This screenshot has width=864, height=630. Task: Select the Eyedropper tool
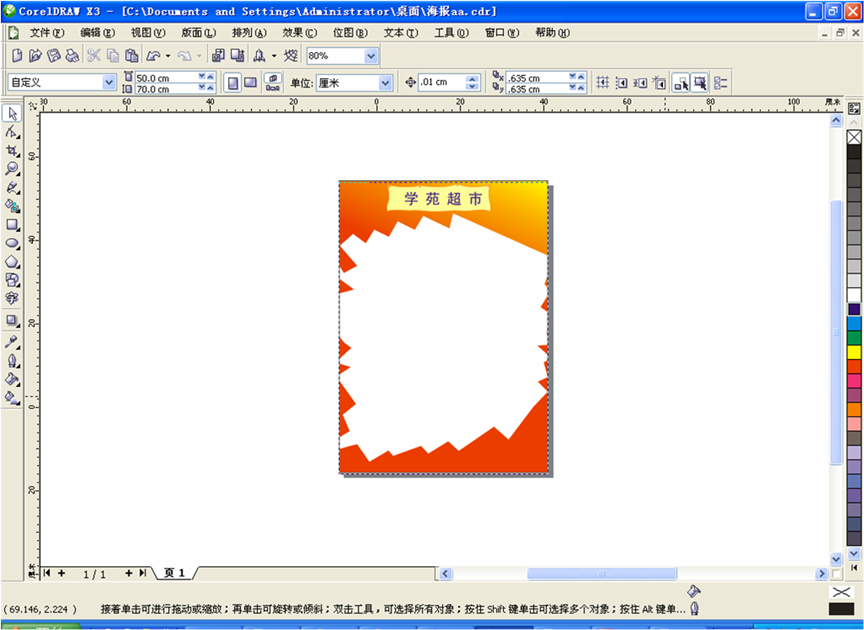(12, 342)
